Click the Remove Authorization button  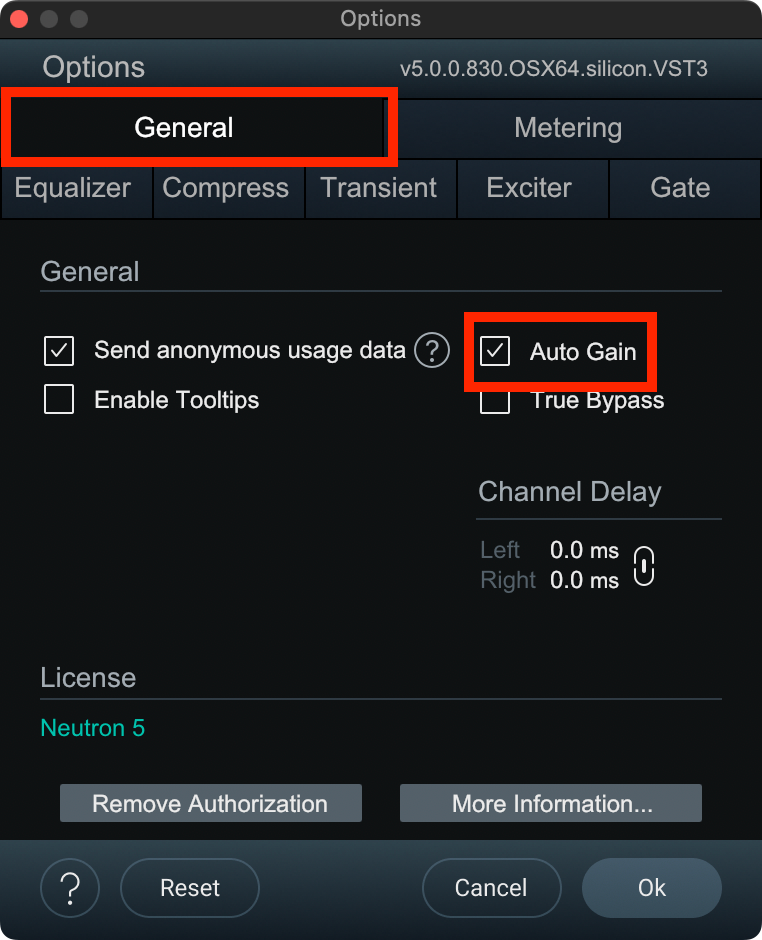pyautogui.click(x=210, y=804)
